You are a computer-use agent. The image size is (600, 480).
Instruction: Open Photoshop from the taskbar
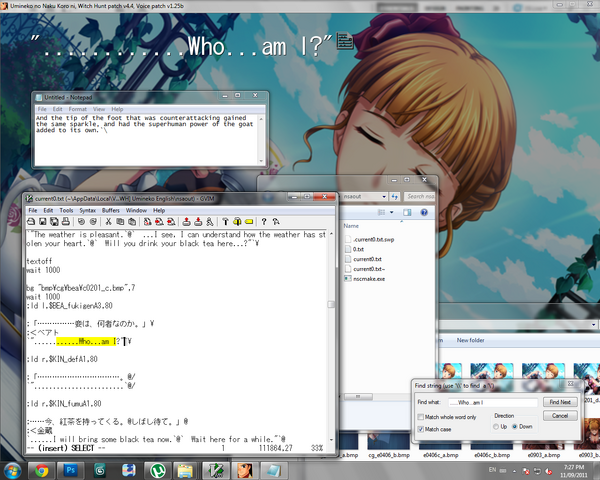tap(71, 470)
